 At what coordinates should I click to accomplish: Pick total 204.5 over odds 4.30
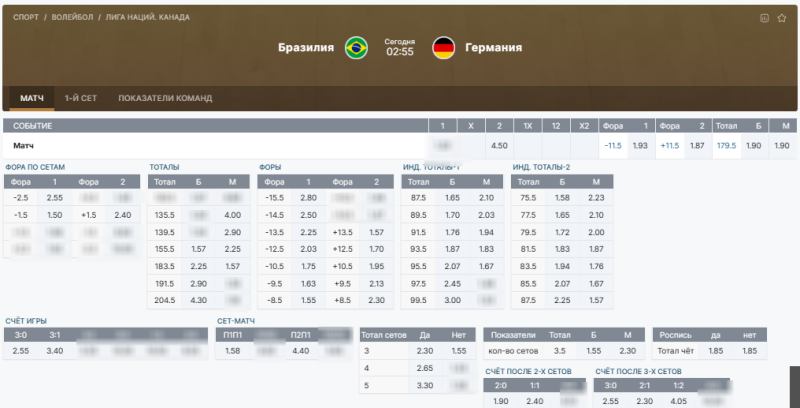coord(198,300)
